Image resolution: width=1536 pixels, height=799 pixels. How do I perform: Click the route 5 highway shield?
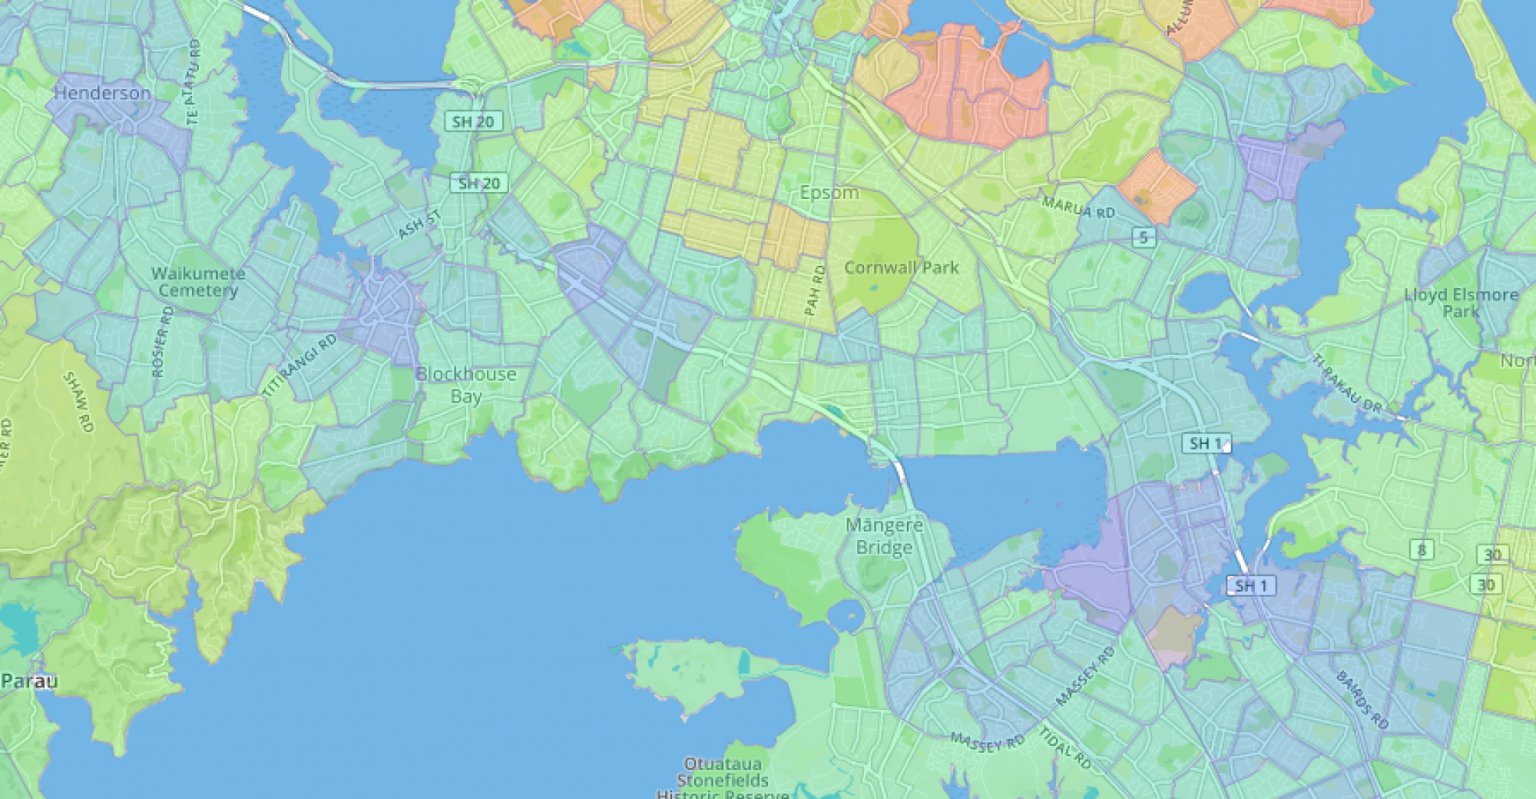click(x=1144, y=237)
